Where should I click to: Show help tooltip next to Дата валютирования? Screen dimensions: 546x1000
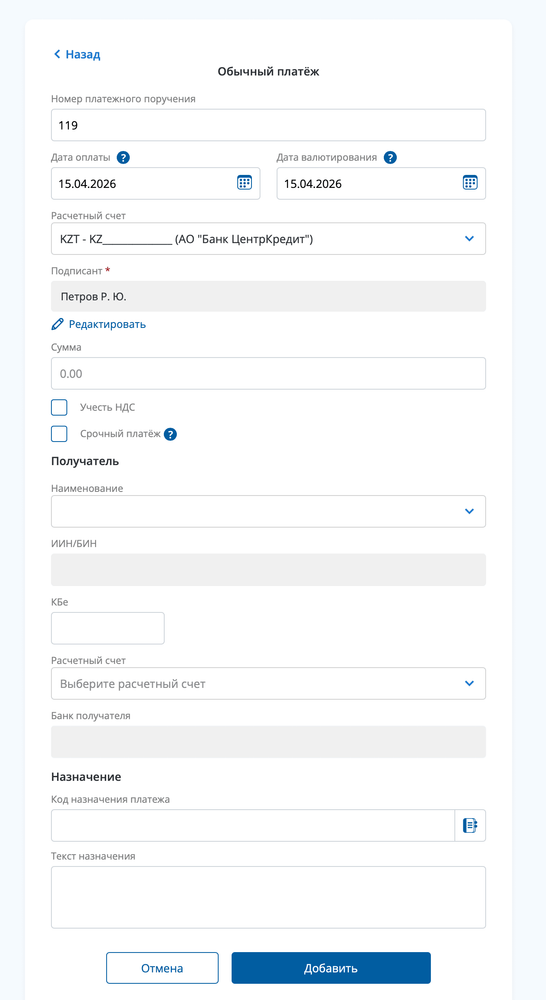(390, 158)
